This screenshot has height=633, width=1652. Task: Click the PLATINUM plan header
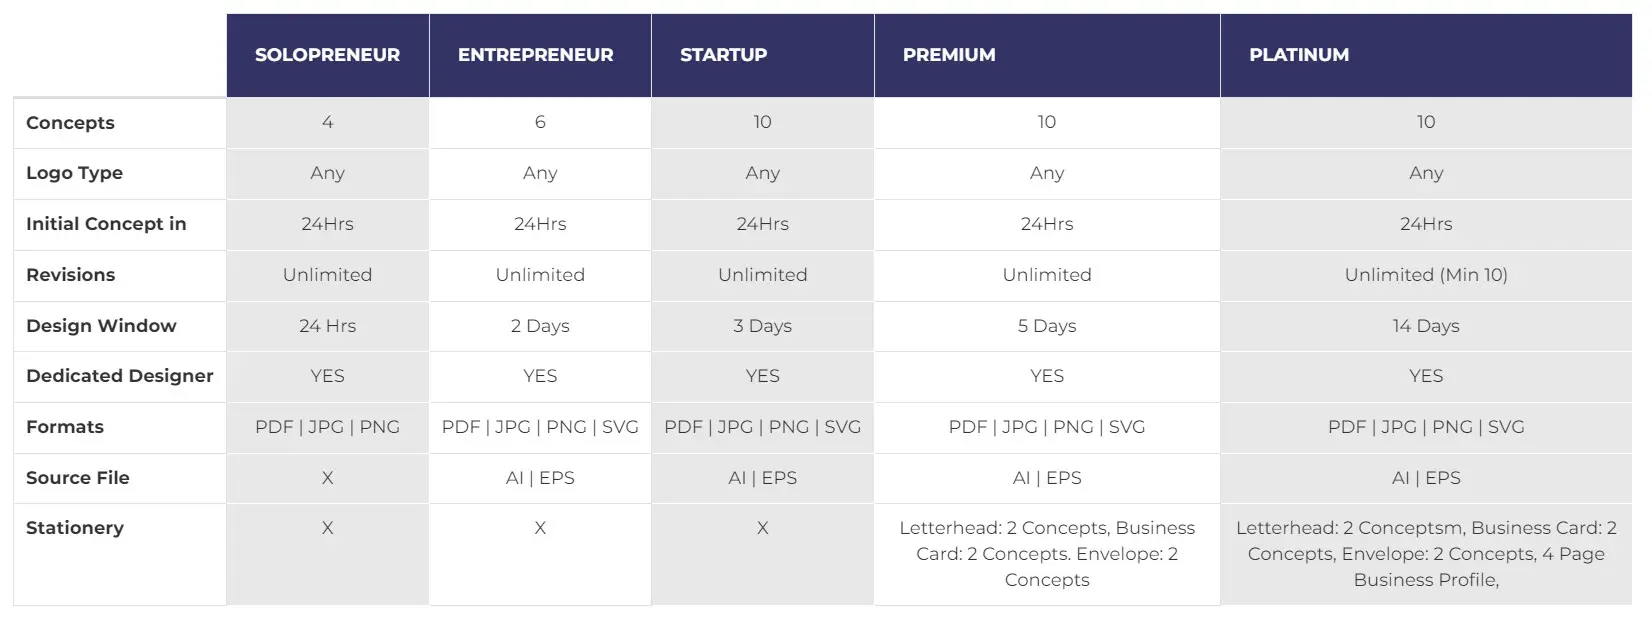pyautogui.click(x=1426, y=55)
